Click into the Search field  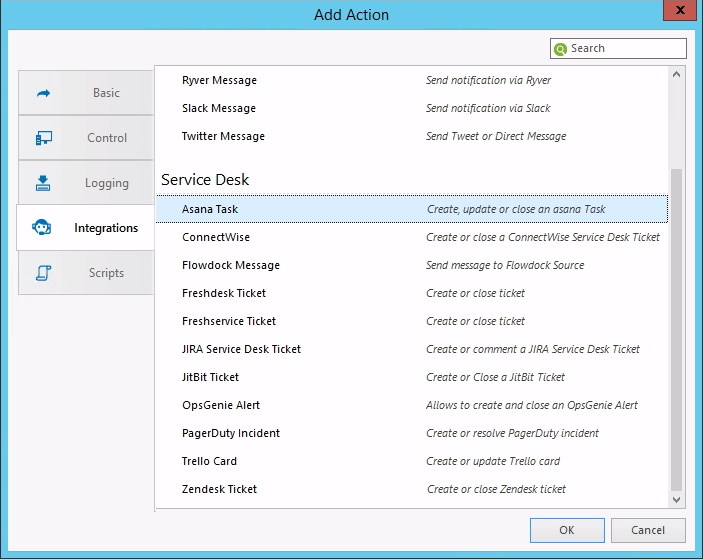618,48
